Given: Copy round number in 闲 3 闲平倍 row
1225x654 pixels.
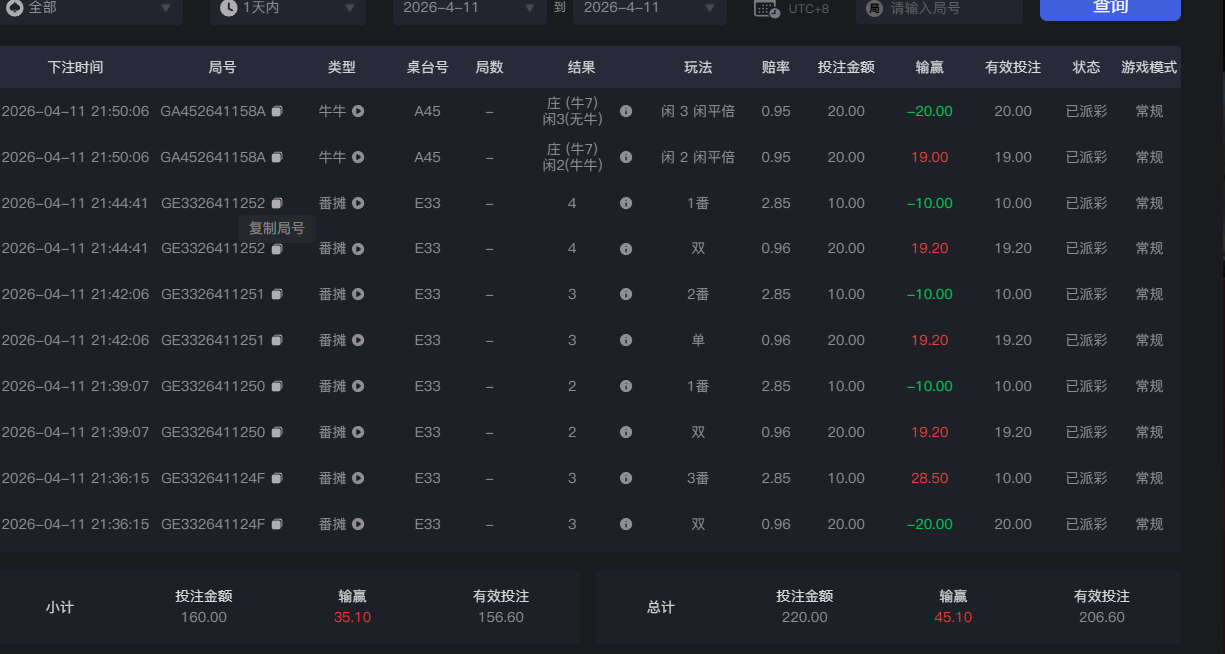Looking at the screenshot, I should tap(277, 111).
